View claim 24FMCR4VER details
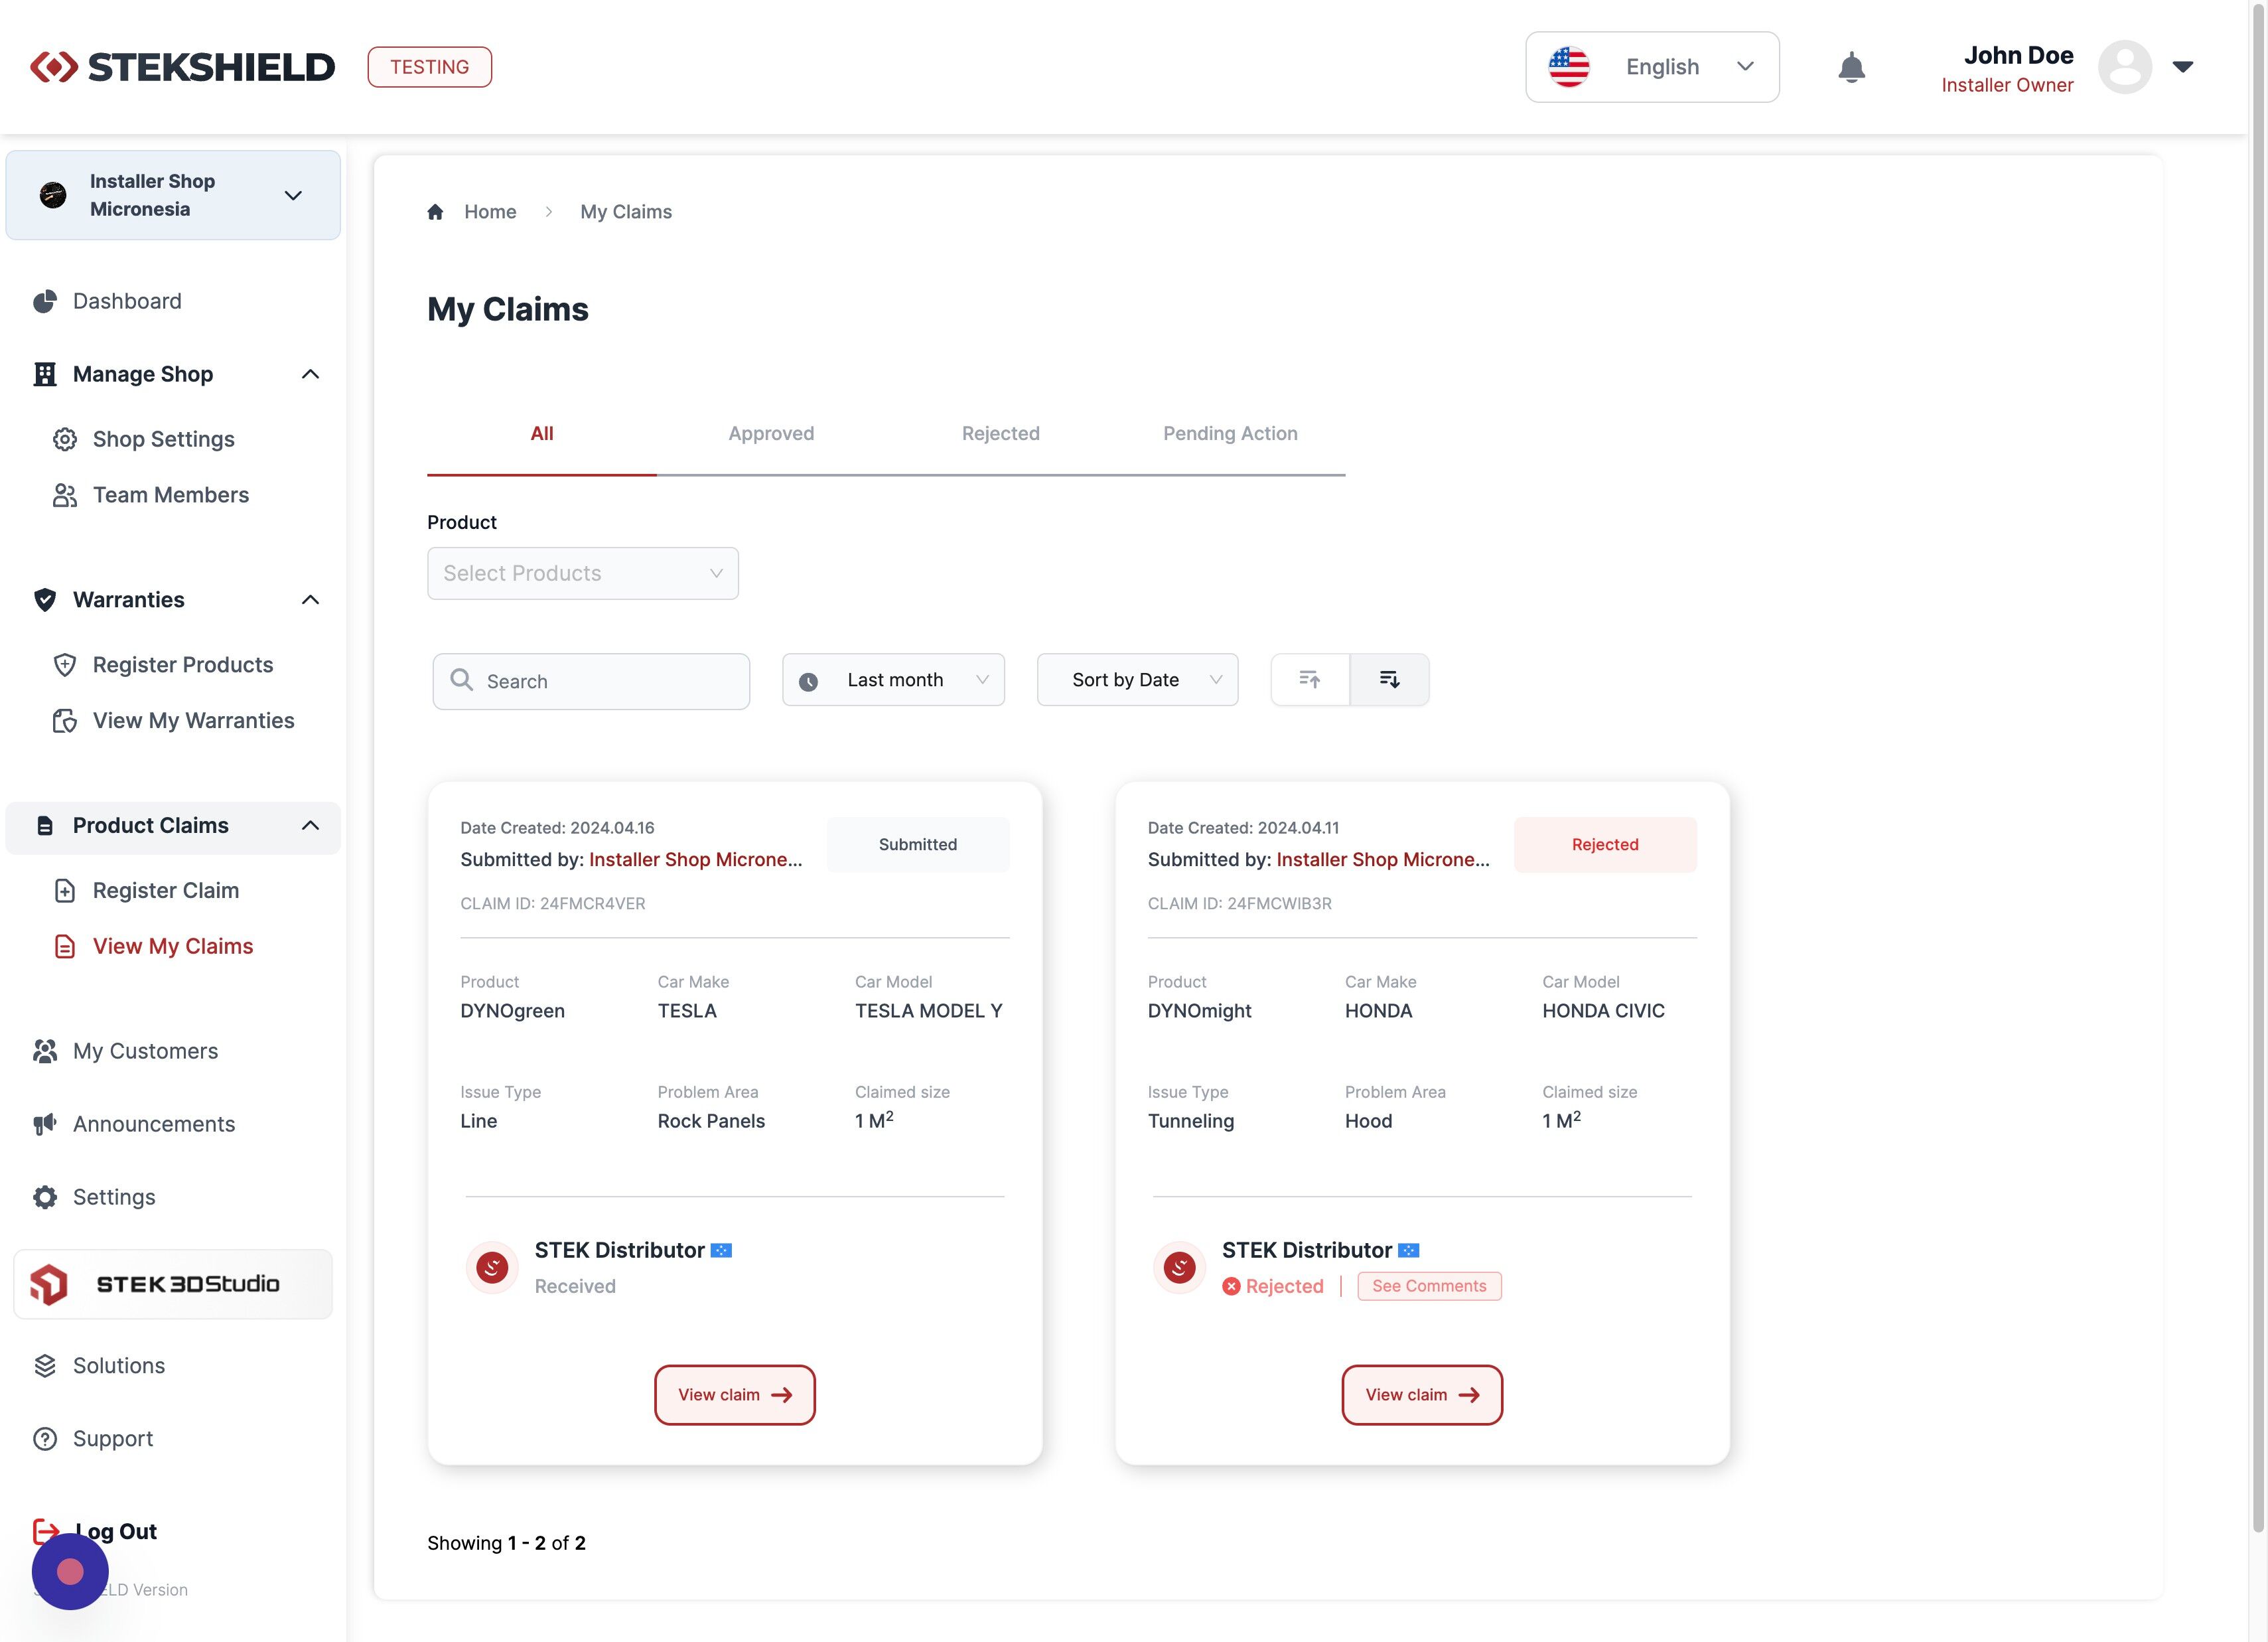 click(x=734, y=1395)
